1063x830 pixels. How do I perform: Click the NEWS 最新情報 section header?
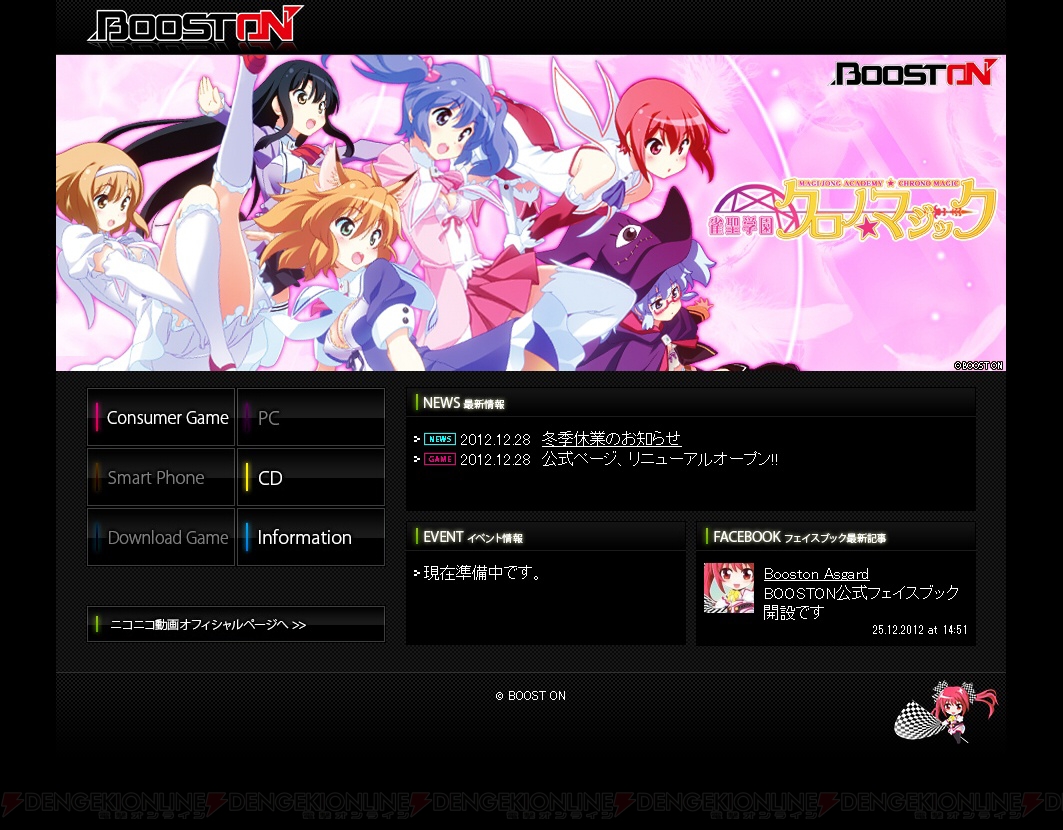point(691,403)
